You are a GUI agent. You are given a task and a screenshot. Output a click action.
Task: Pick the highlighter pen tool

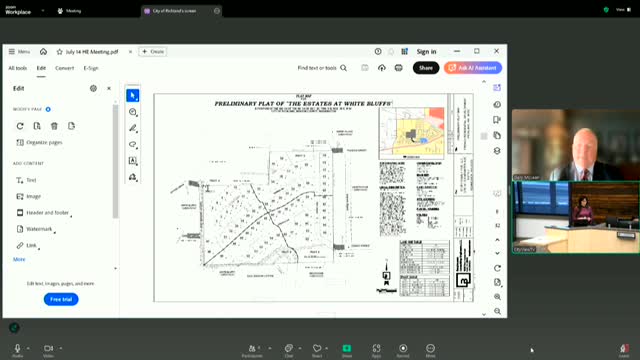133,128
